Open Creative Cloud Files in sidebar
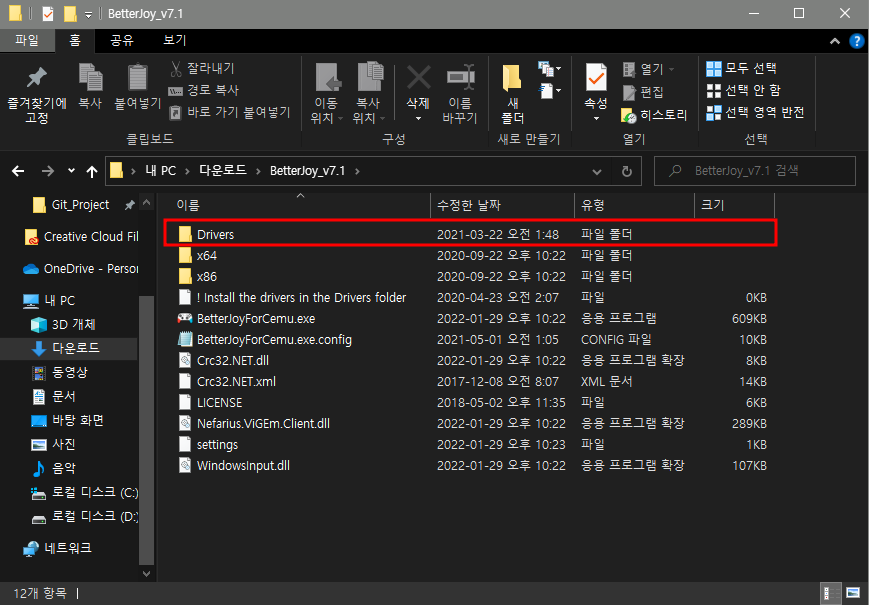The width and height of the screenshot is (869, 605). [x=81, y=237]
